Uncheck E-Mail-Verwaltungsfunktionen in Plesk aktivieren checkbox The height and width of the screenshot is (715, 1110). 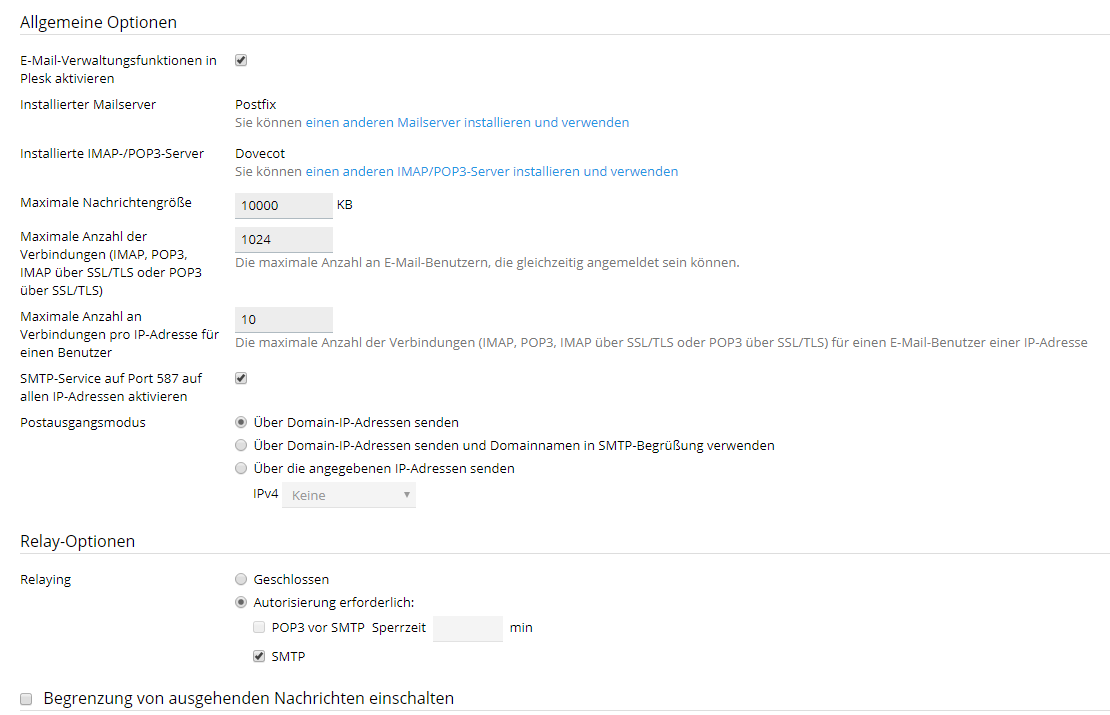click(241, 60)
